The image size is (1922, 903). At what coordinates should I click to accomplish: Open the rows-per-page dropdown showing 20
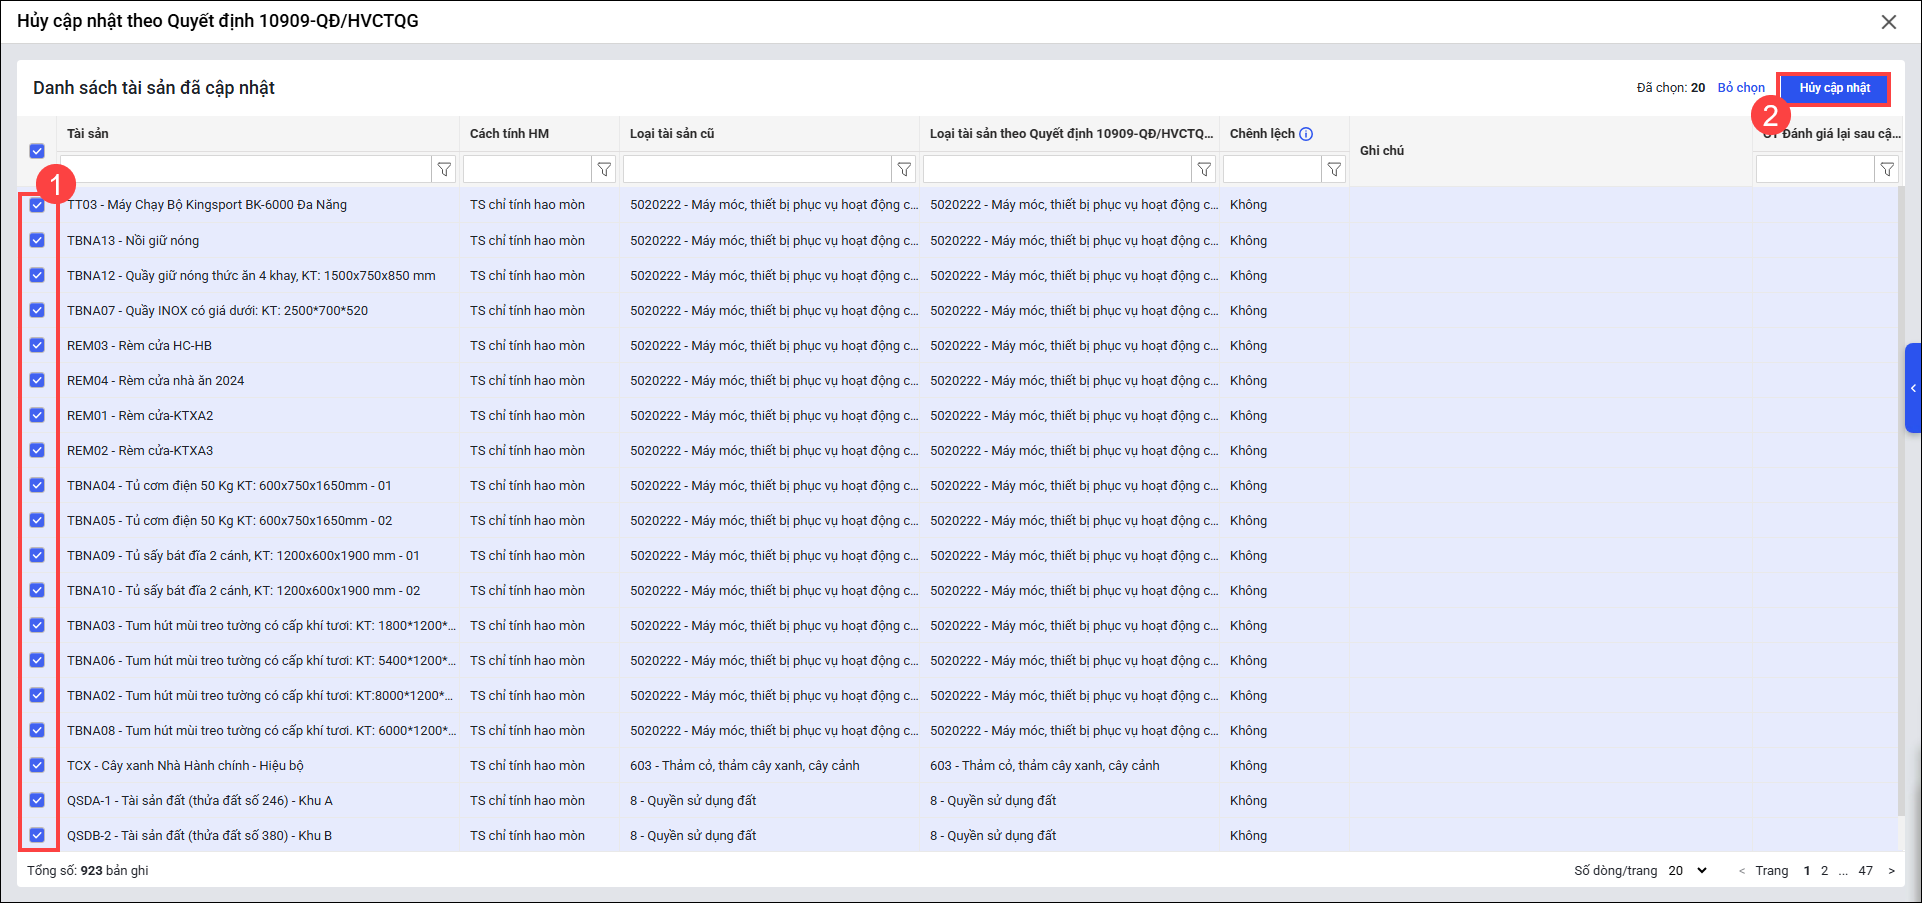coord(1688,871)
